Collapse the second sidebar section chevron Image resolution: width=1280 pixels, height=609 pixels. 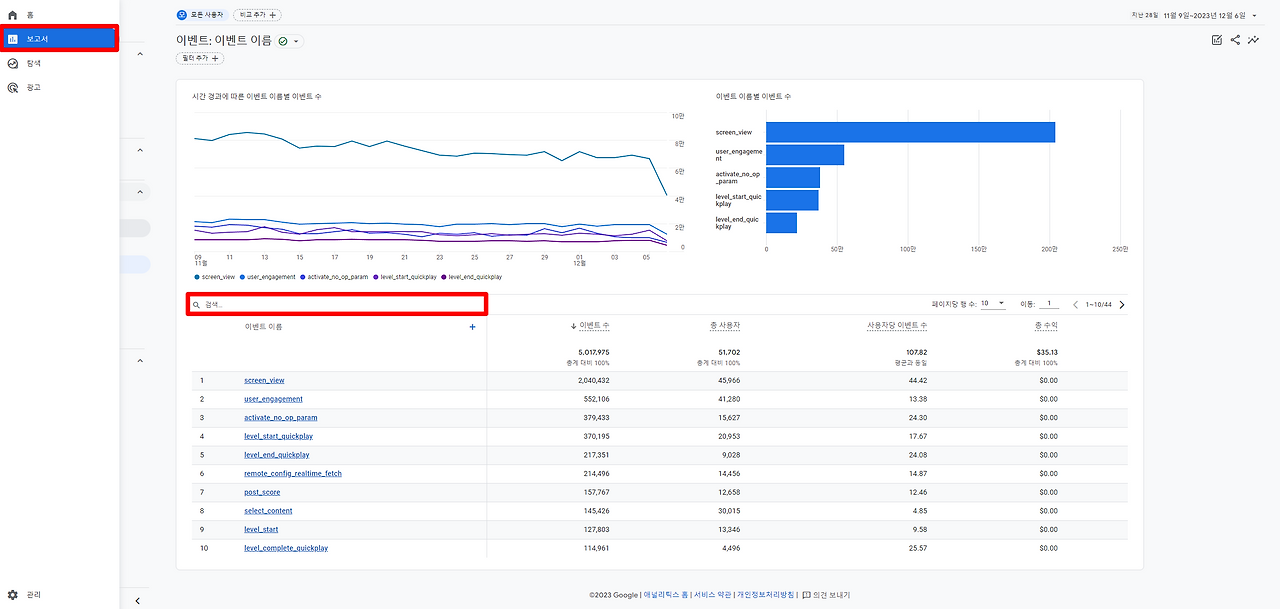click(140, 150)
